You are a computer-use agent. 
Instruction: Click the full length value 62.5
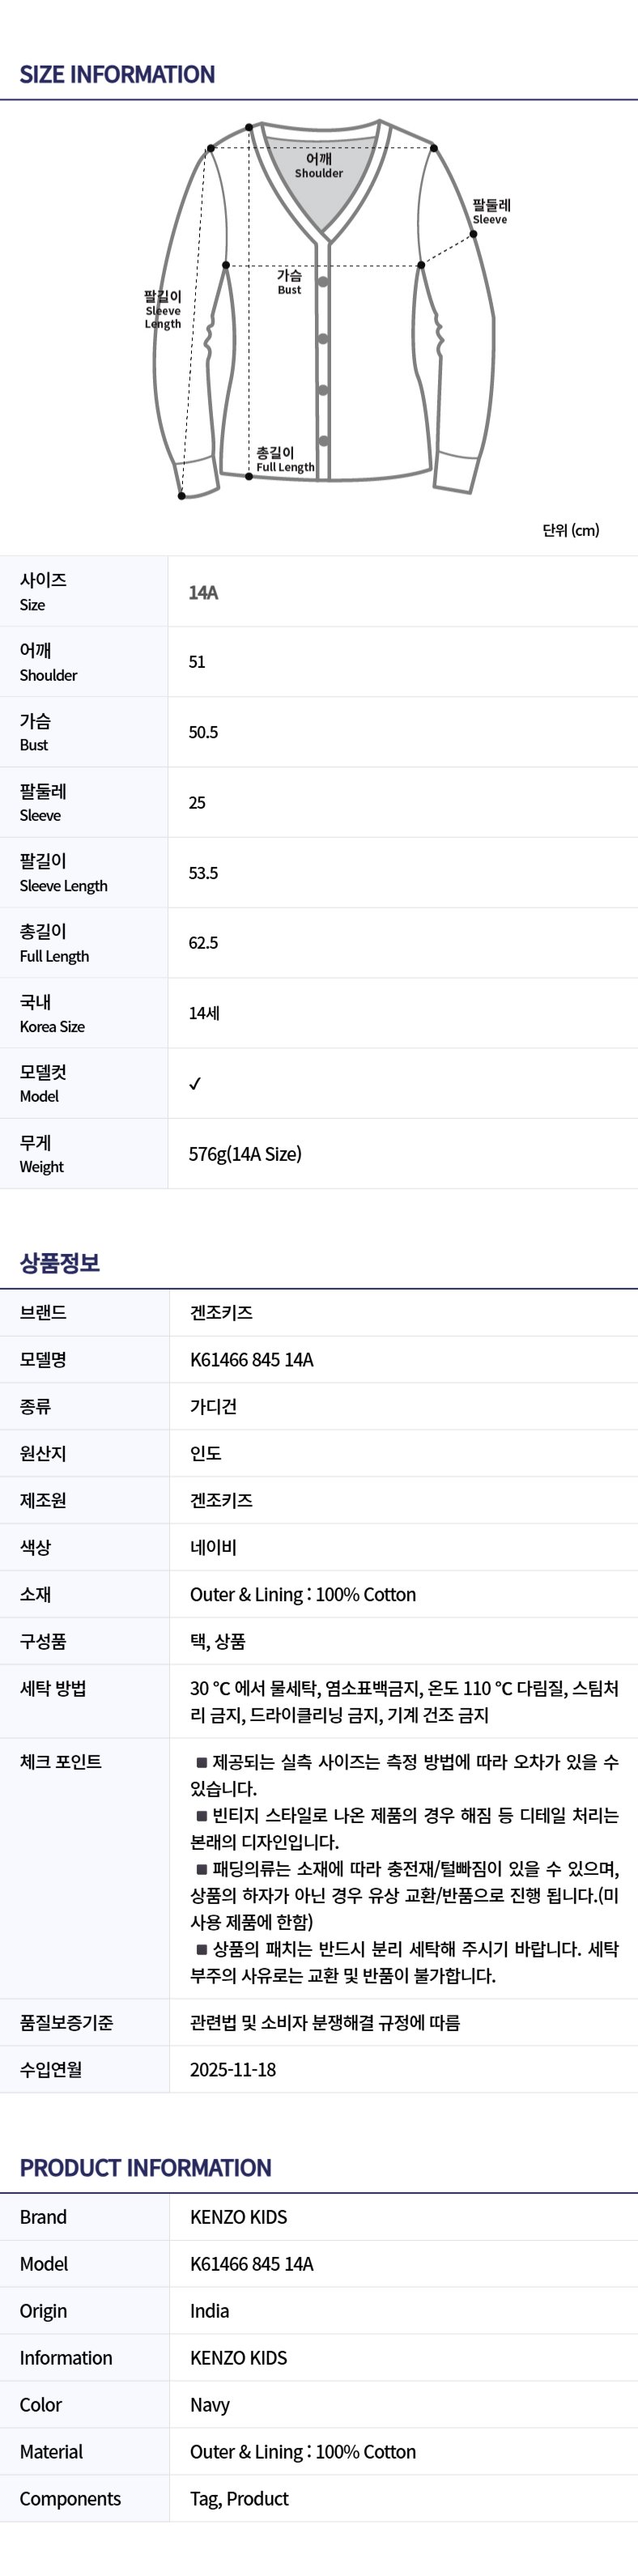pos(203,943)
